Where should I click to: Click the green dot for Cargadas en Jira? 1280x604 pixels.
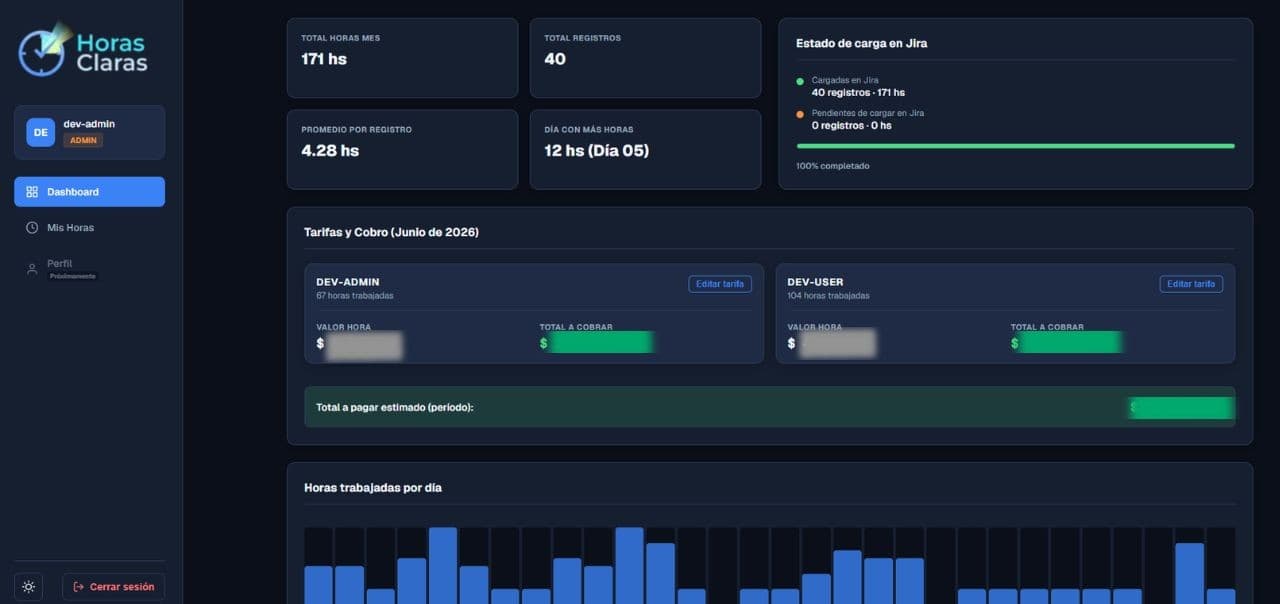800,81
